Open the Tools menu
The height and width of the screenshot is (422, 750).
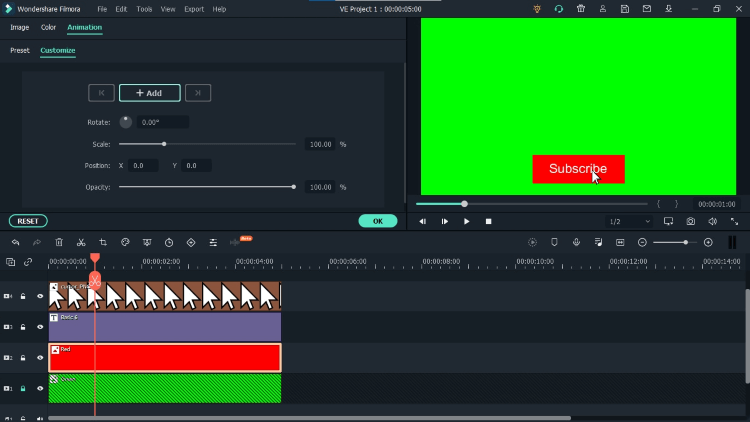144,9
